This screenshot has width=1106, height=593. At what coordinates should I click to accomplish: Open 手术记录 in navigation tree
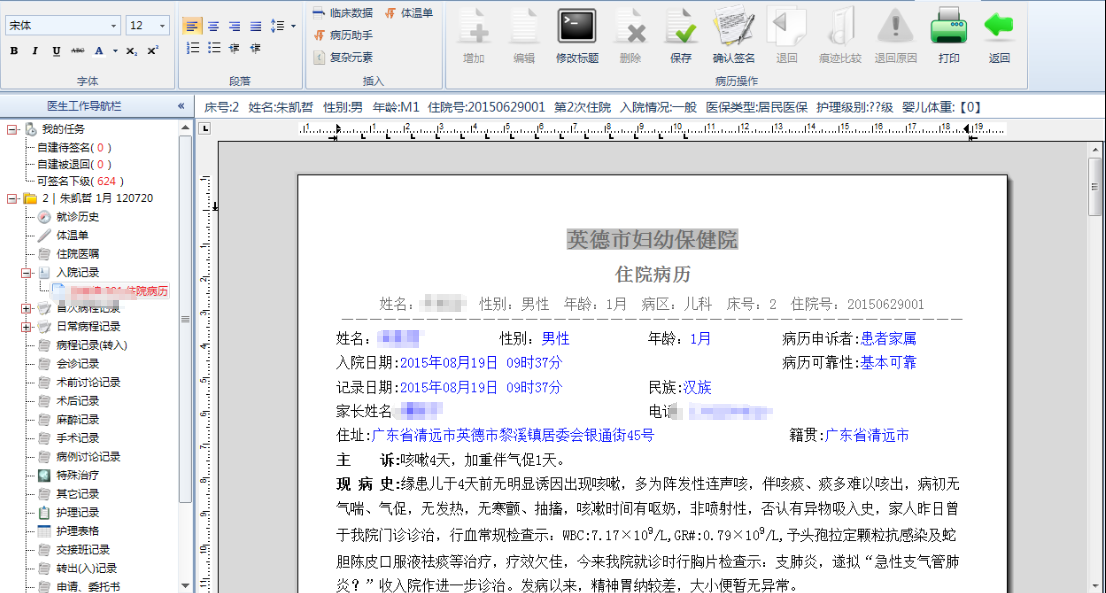click(77, 438)
